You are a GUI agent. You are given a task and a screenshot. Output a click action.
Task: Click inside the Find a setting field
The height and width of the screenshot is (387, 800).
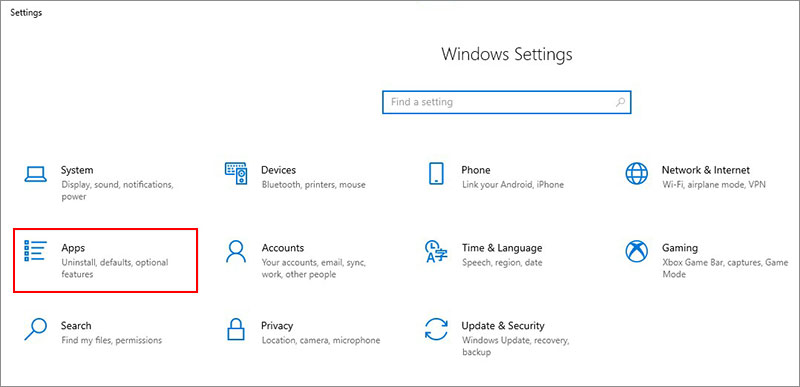[x=507, y=102]
